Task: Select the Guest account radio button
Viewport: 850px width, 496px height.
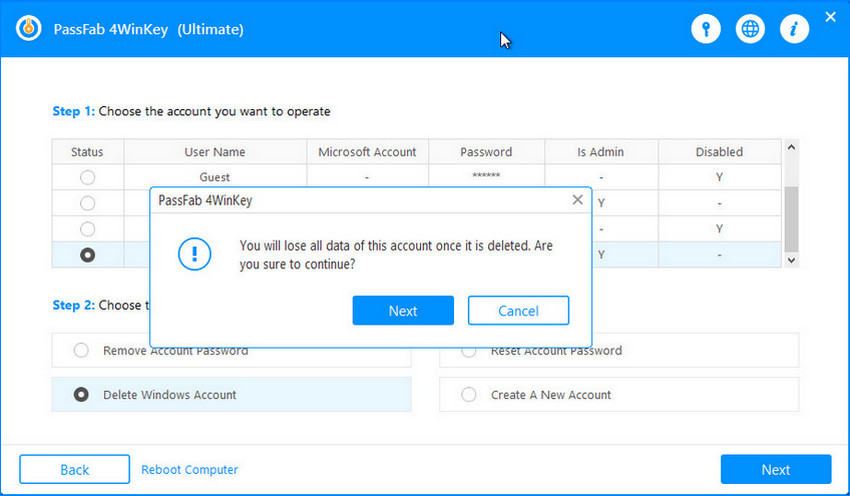Action: click(x=87, y=177)
